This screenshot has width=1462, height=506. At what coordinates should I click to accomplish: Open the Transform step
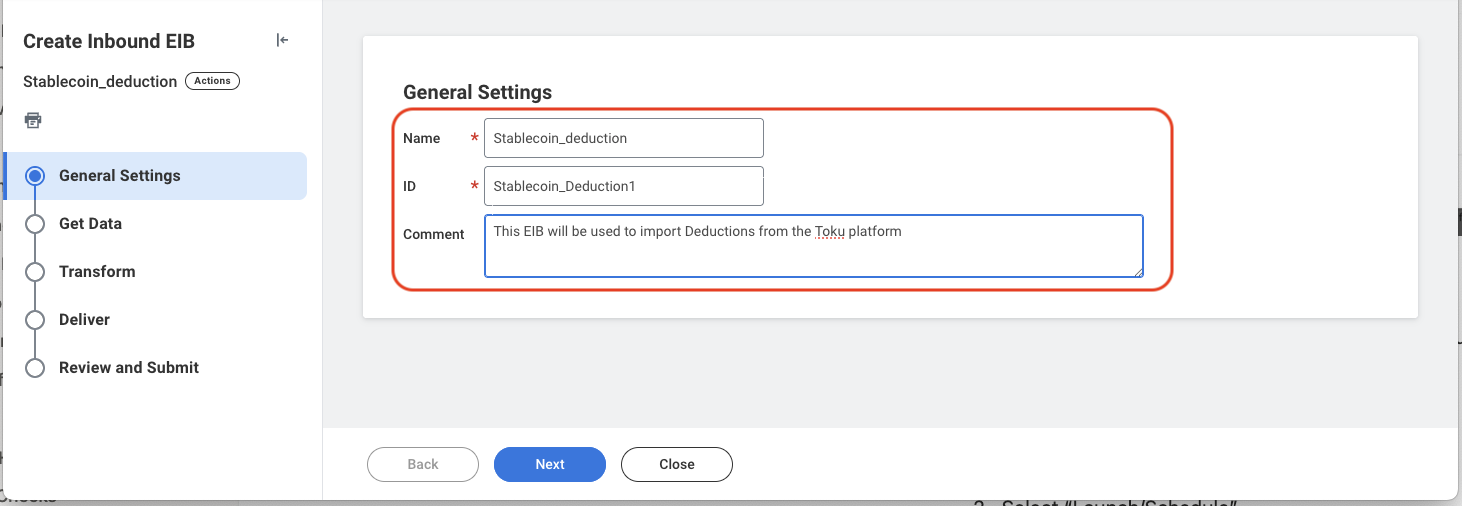point(97,272)
